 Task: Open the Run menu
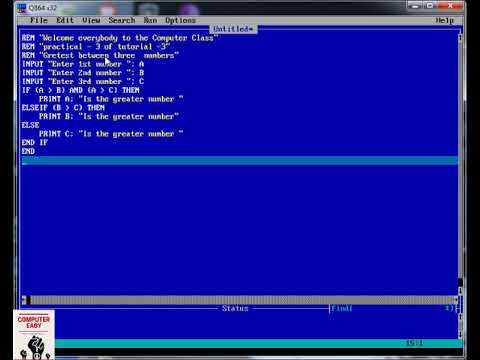pos(150,20)
